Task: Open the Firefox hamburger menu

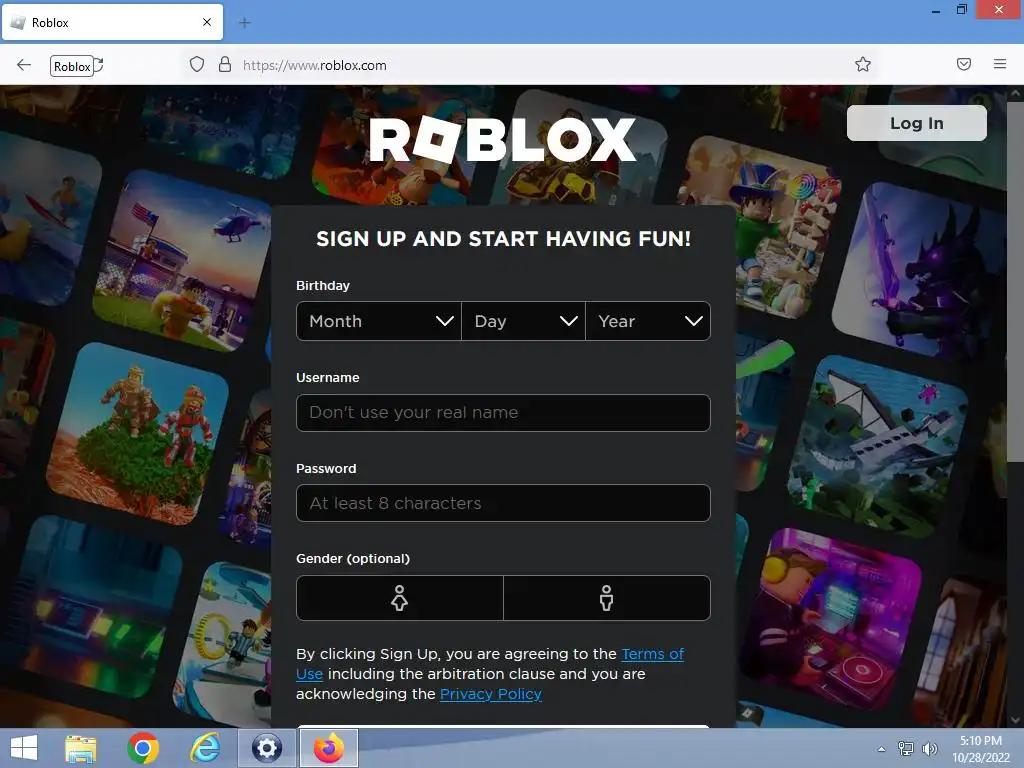Action: tap(1000, 64)
